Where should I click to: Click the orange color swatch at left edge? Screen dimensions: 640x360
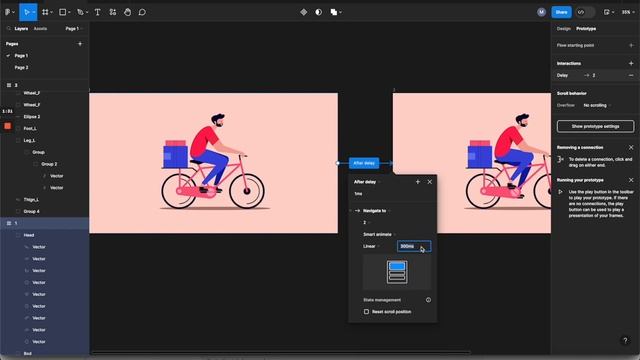coord(7,126)
